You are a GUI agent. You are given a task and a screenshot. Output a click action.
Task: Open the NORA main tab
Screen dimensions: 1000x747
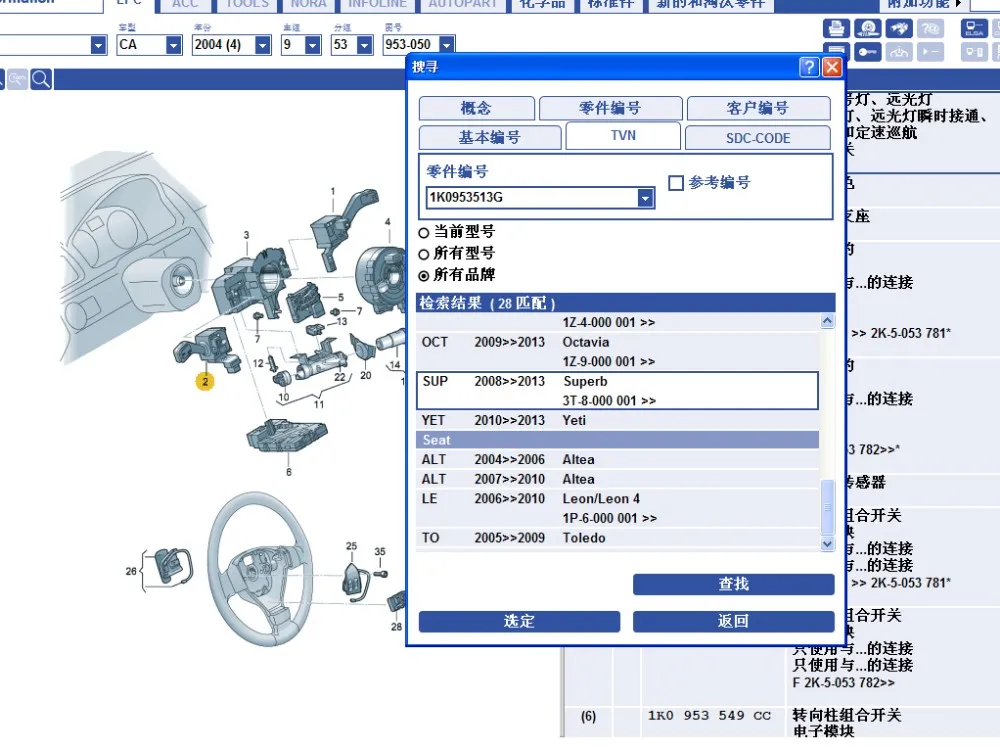point(309,5)
